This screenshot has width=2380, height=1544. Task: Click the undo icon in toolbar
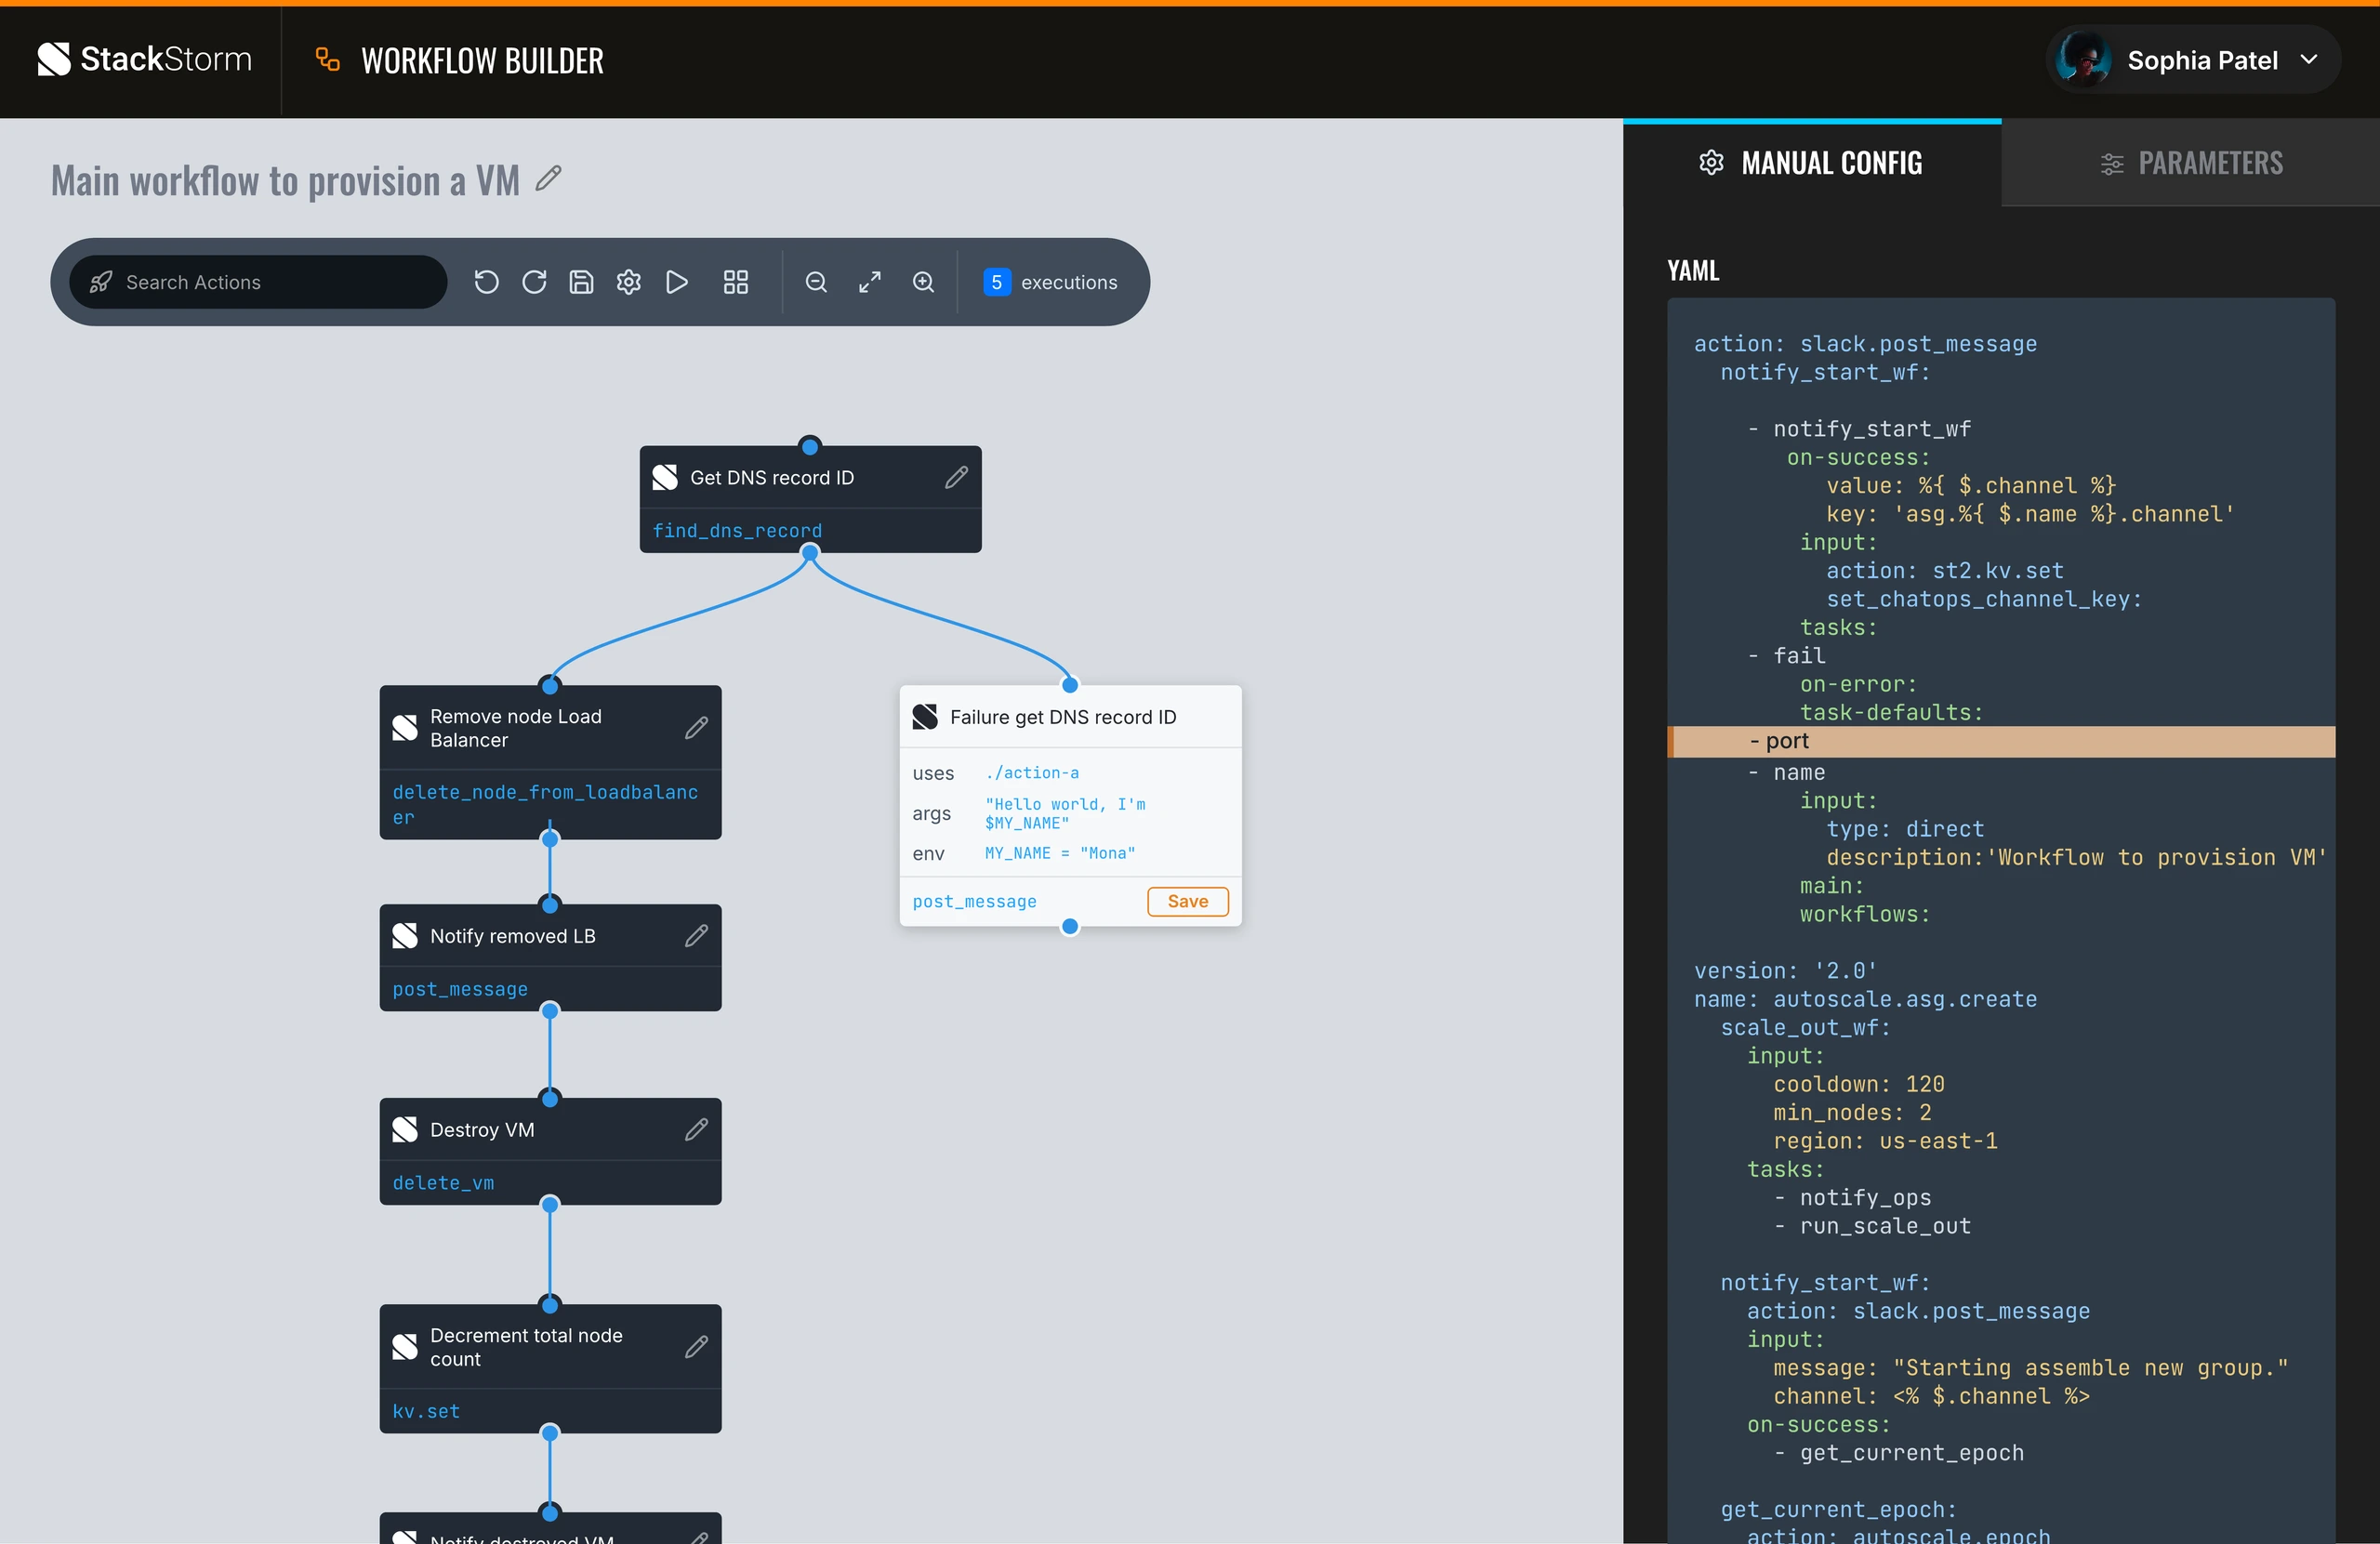point(486,282)
